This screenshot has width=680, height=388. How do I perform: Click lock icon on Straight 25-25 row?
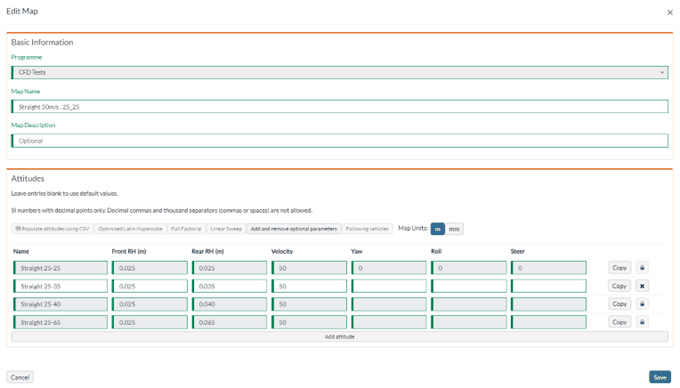pos(642,268)
